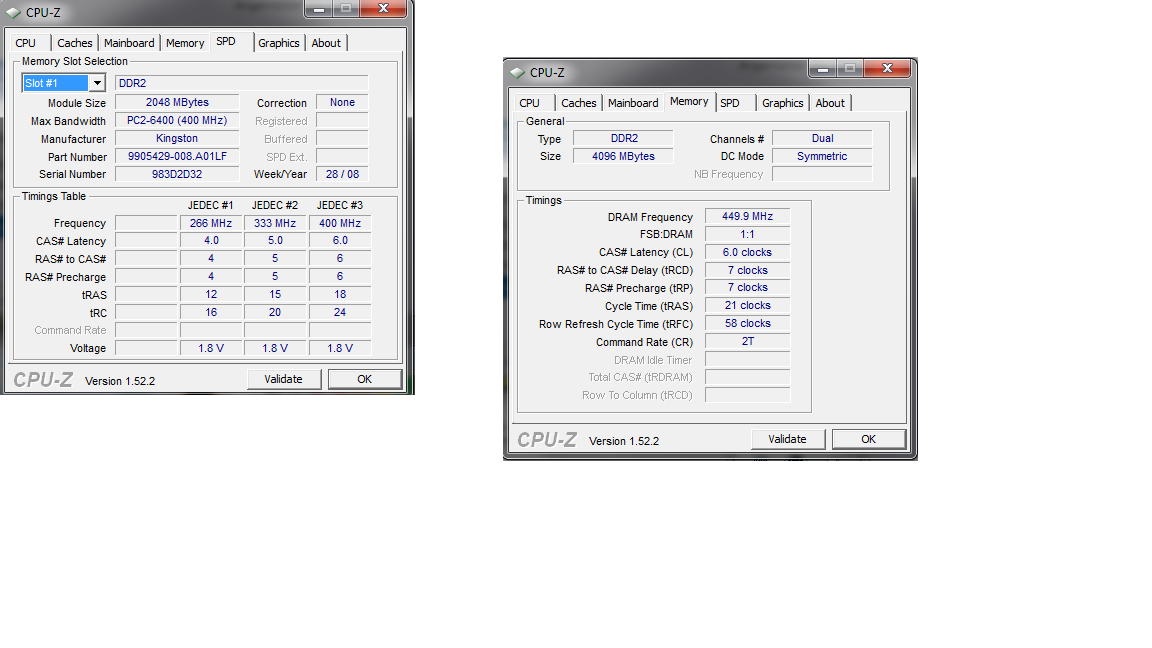The height and width of the screenshot is (648, 1152).
Task: Click memory Size value 4096 MBytes
Action: pos(623,156)
